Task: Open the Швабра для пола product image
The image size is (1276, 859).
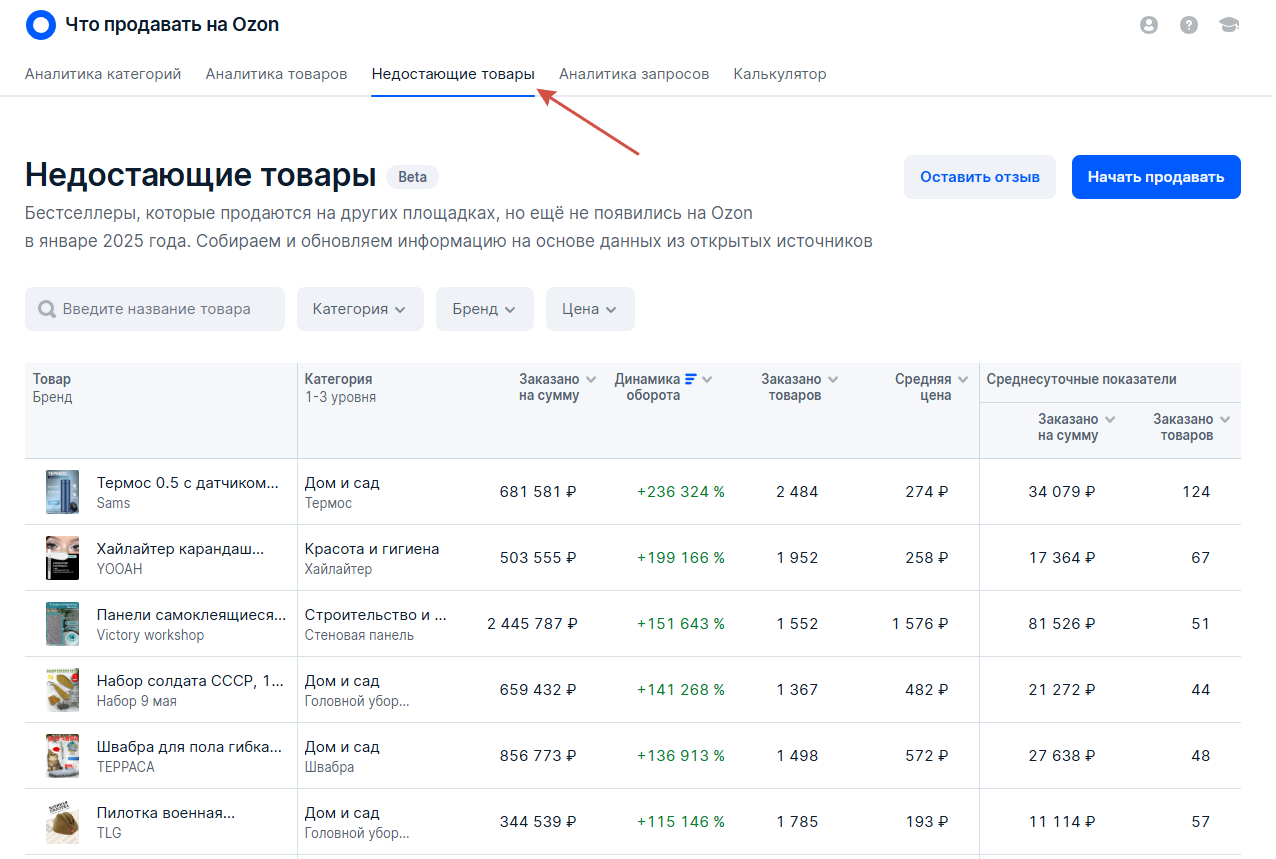Action: tap(62, 756)
